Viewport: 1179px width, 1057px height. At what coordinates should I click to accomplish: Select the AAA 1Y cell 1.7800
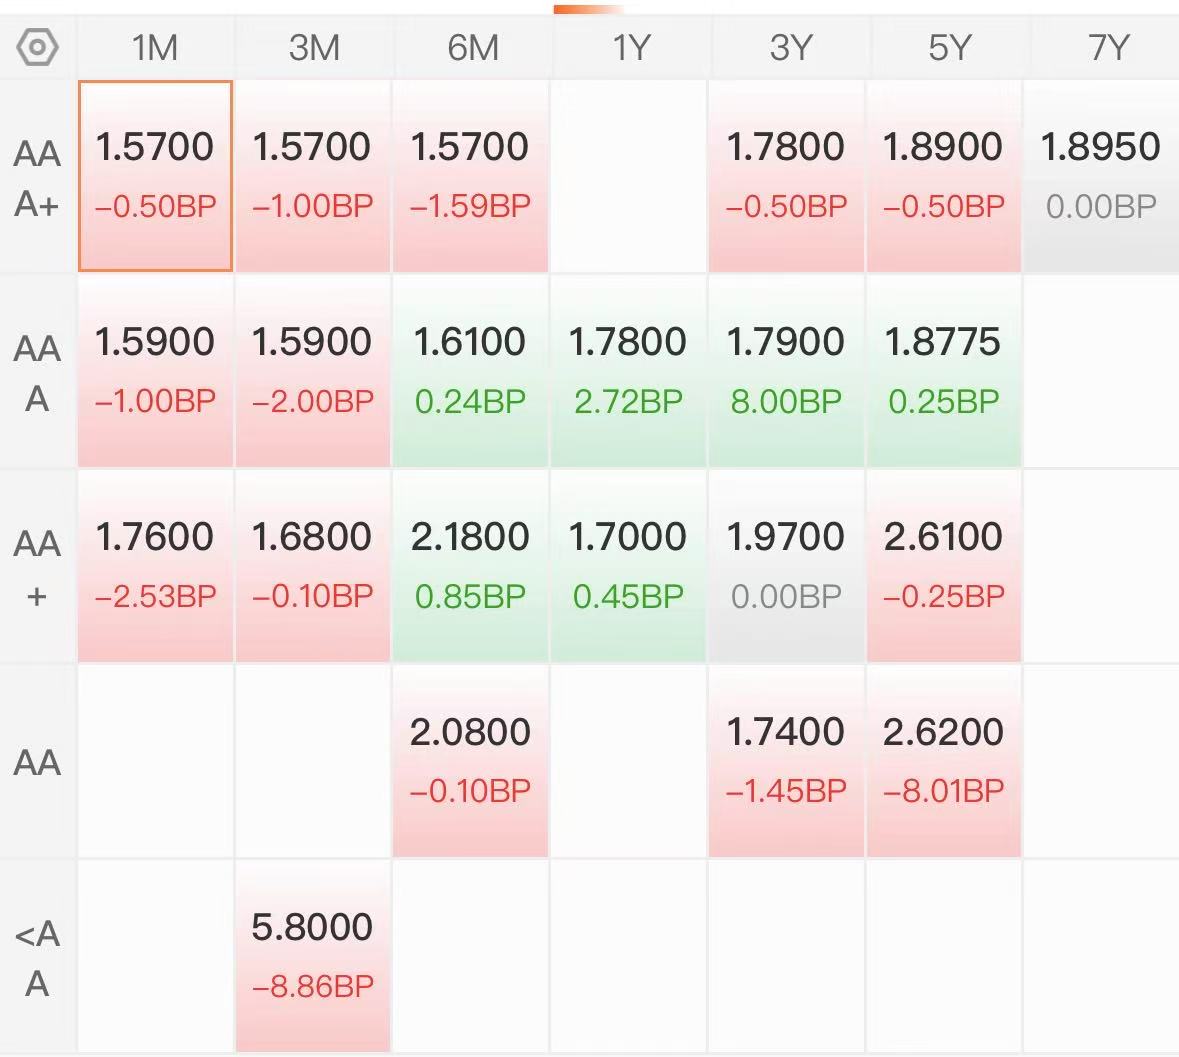[628, 371]
